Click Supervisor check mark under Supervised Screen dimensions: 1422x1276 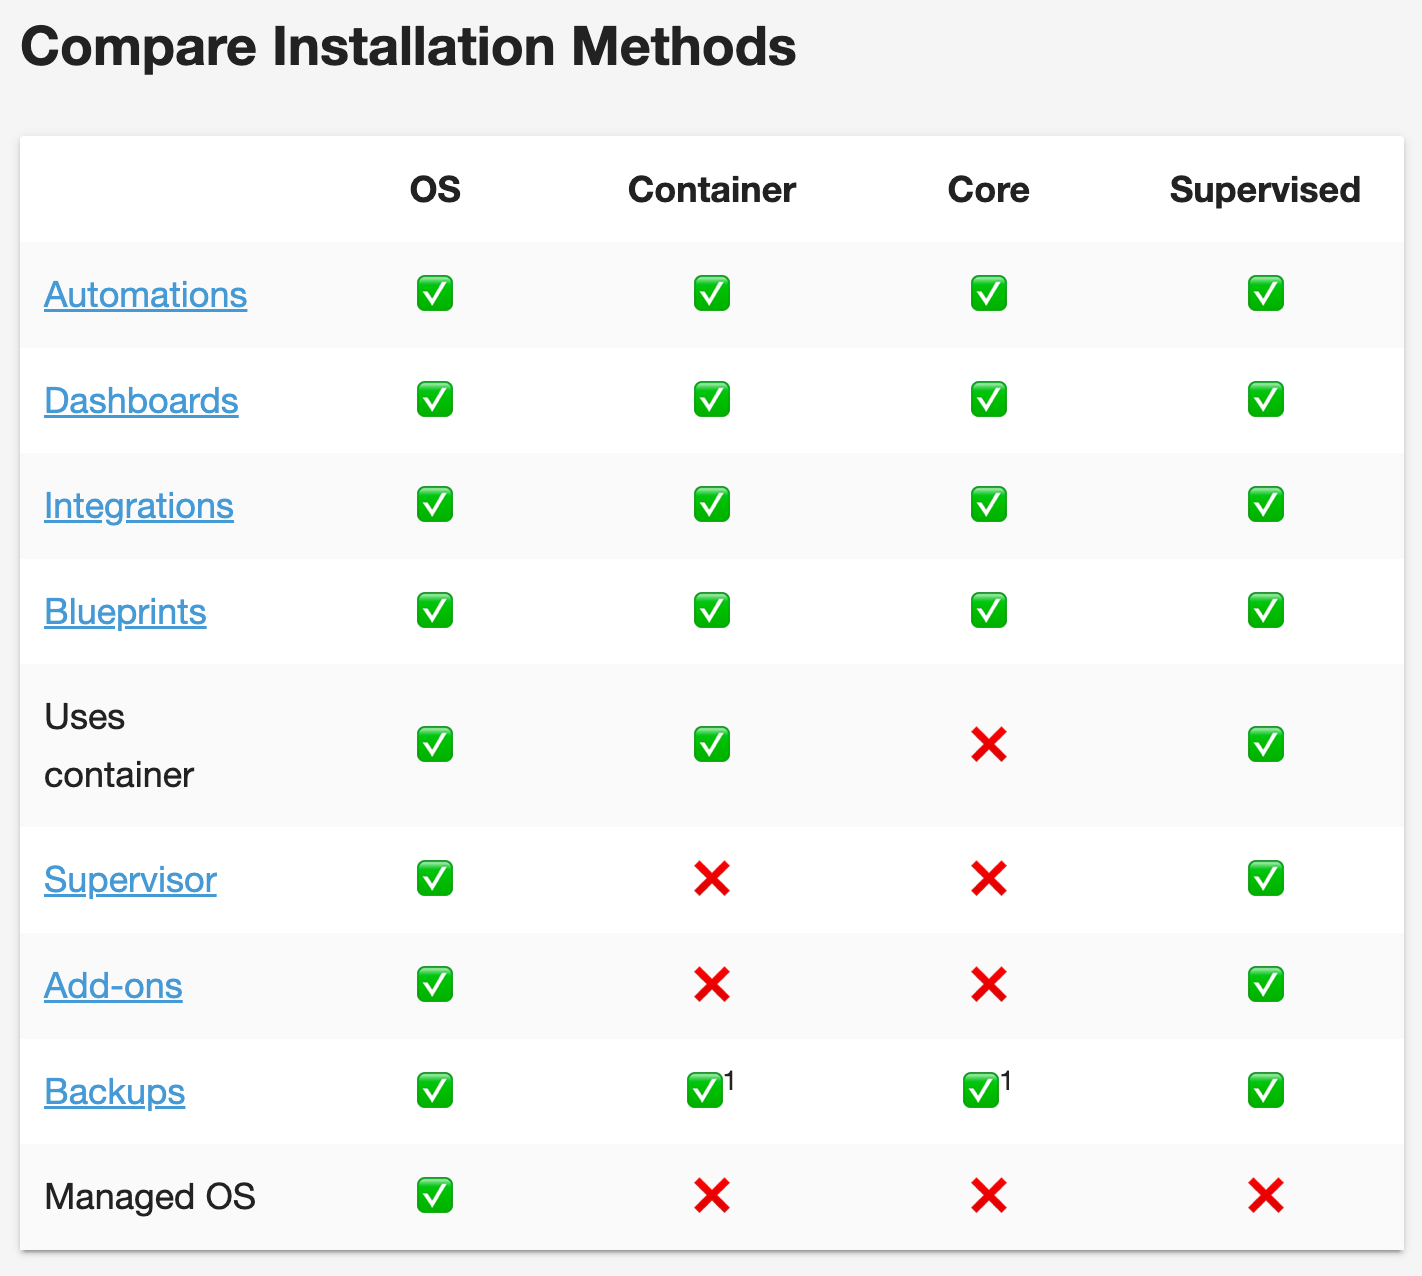[1266, 879]
